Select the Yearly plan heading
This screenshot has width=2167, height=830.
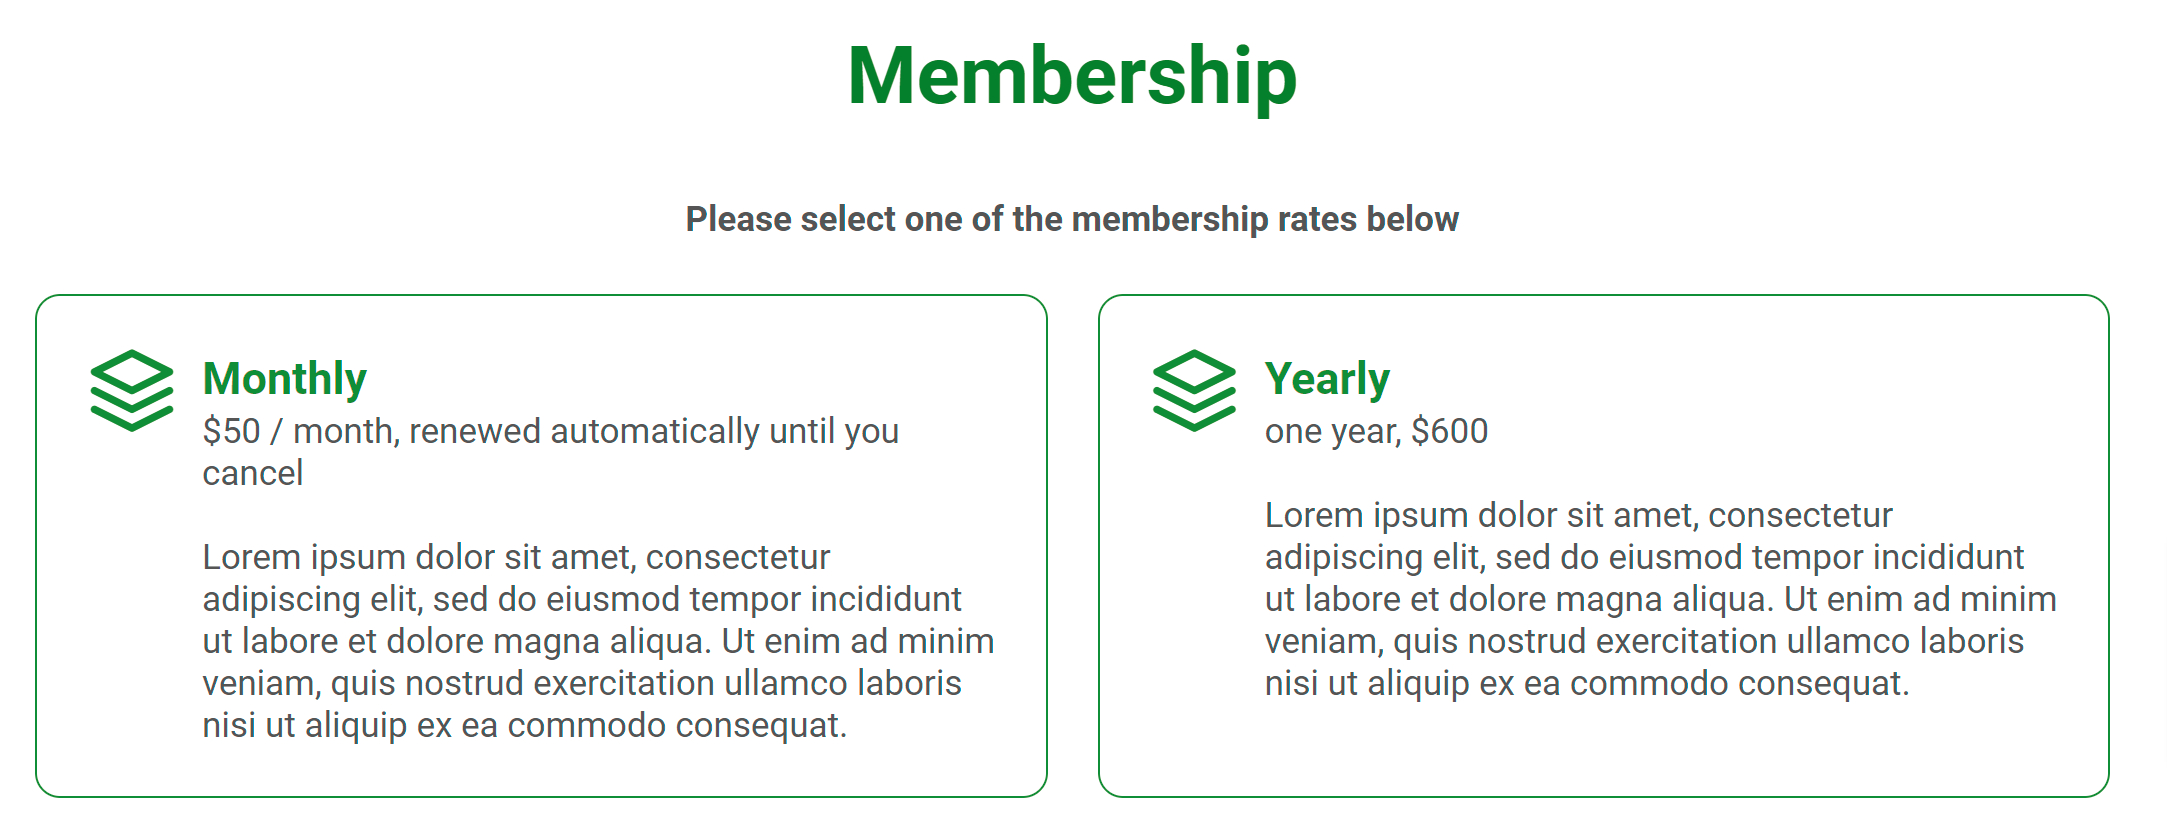click(1327, 379)
